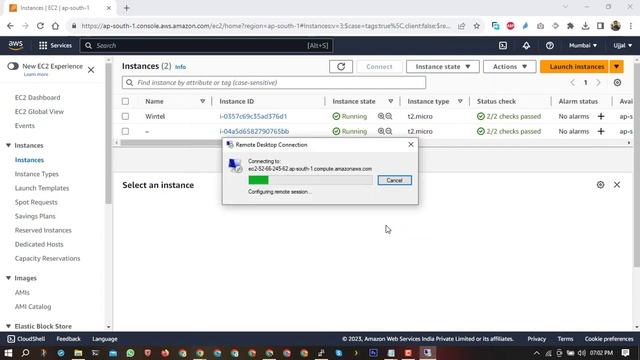Open the help question mark icon
The height and width of the screenshot is (360, 640).
point(550,45)
